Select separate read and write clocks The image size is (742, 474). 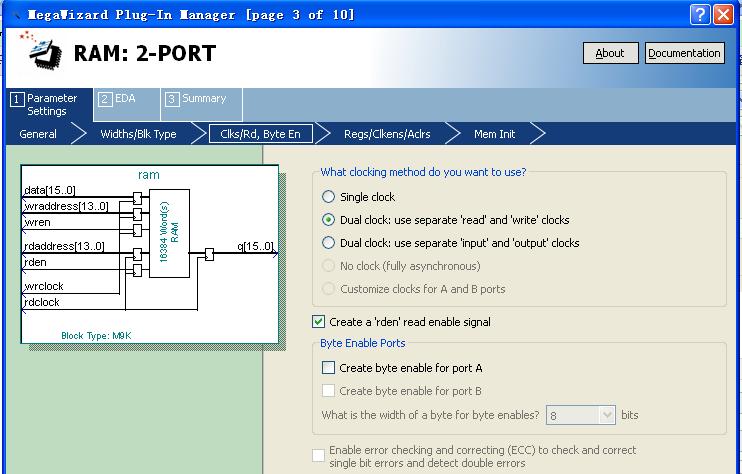[328, 220]
